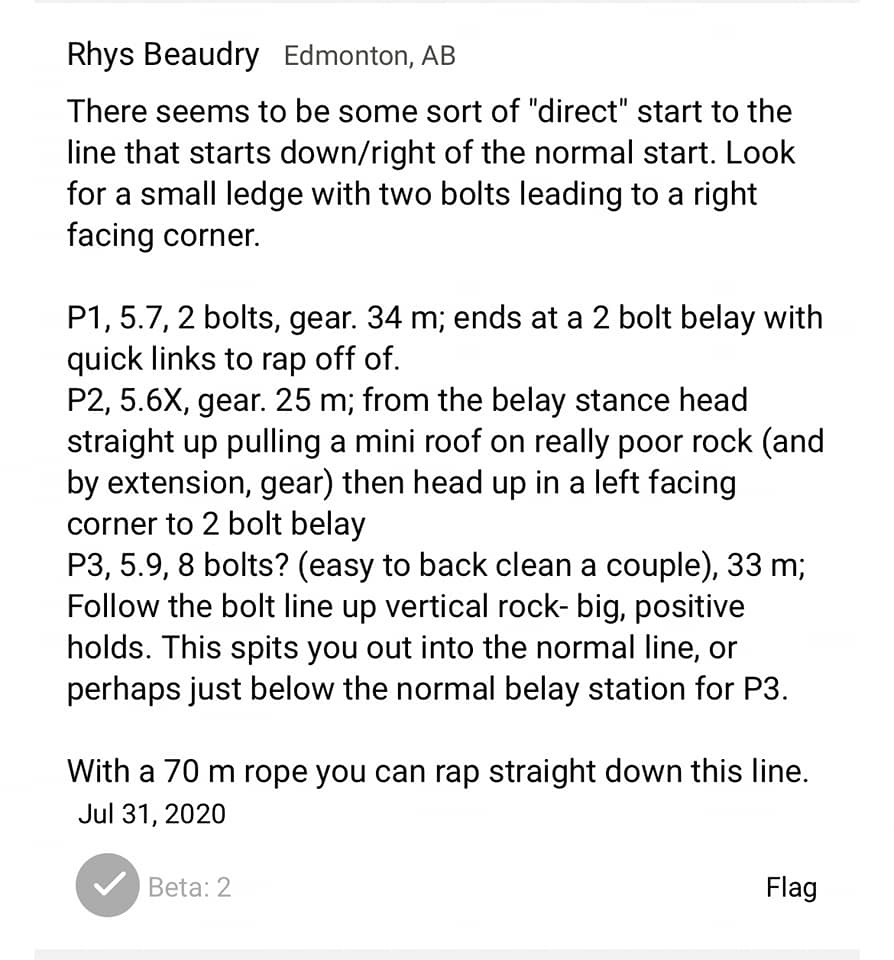This screenshot has width=894, height=960.
Task: Select the P3 pitch label
Action: (87, 565)
